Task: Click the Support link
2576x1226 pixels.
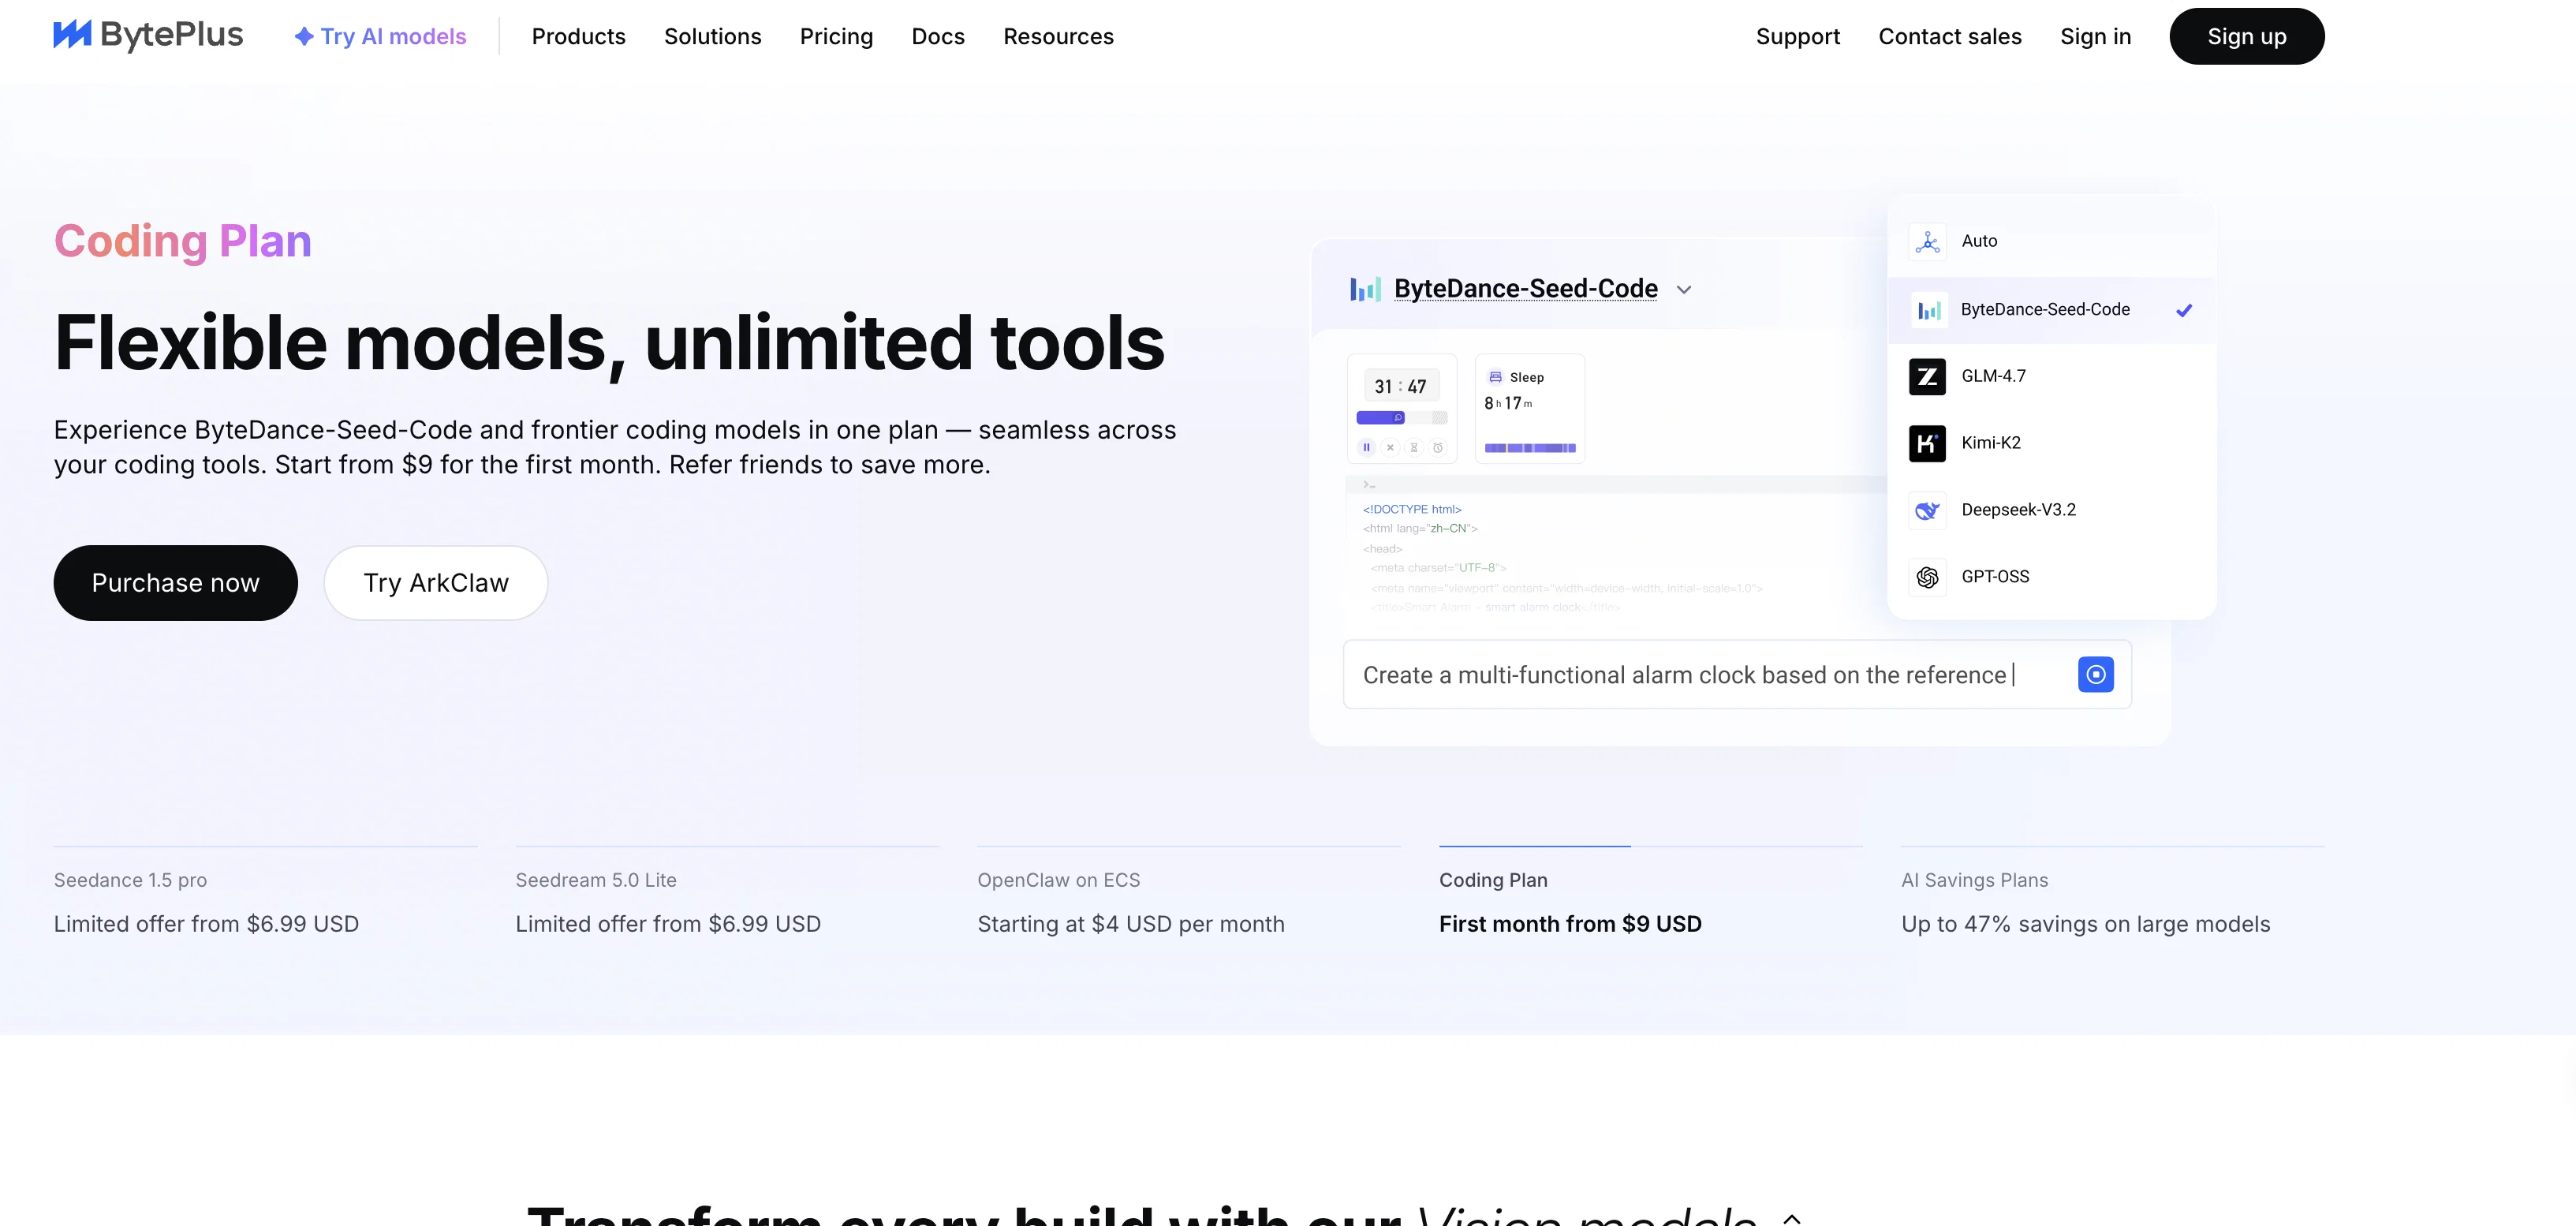Action: [1797, 36]
